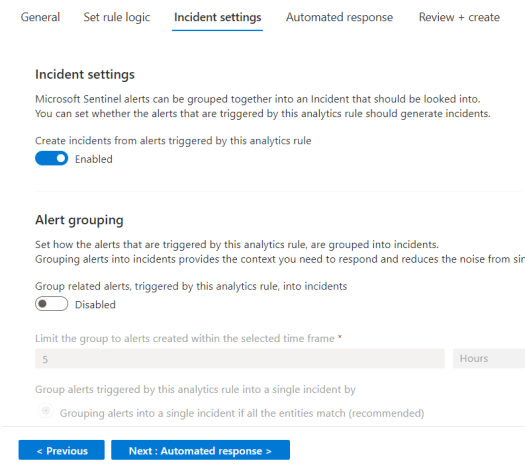Viewport: 525px width, 473px height.
Task: Open the Hours unit dropdown
Action: coord(489,359)
